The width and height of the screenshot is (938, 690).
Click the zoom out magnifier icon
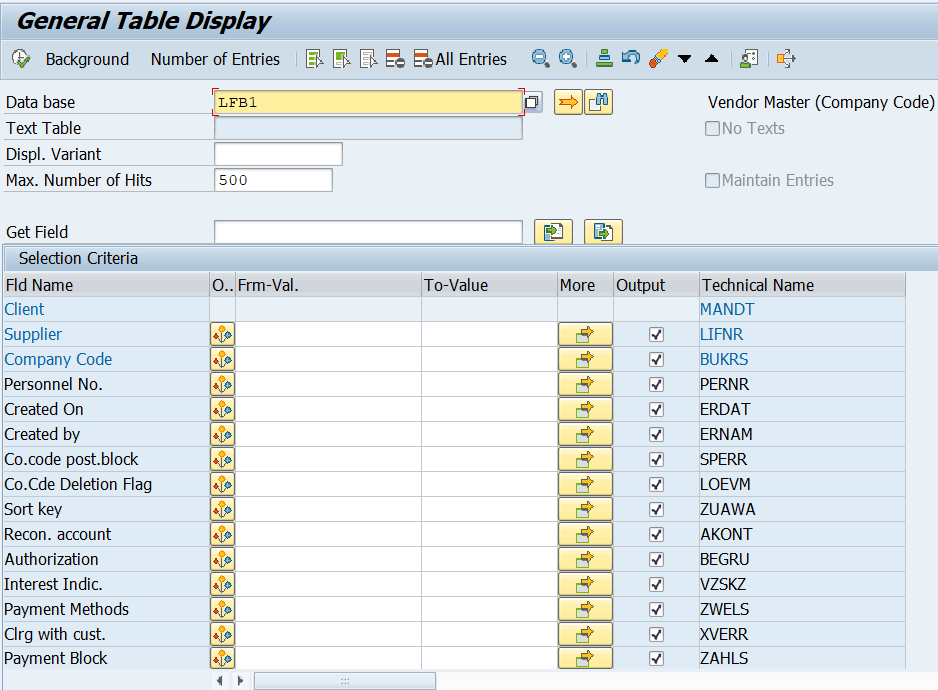tap(540, 59)
